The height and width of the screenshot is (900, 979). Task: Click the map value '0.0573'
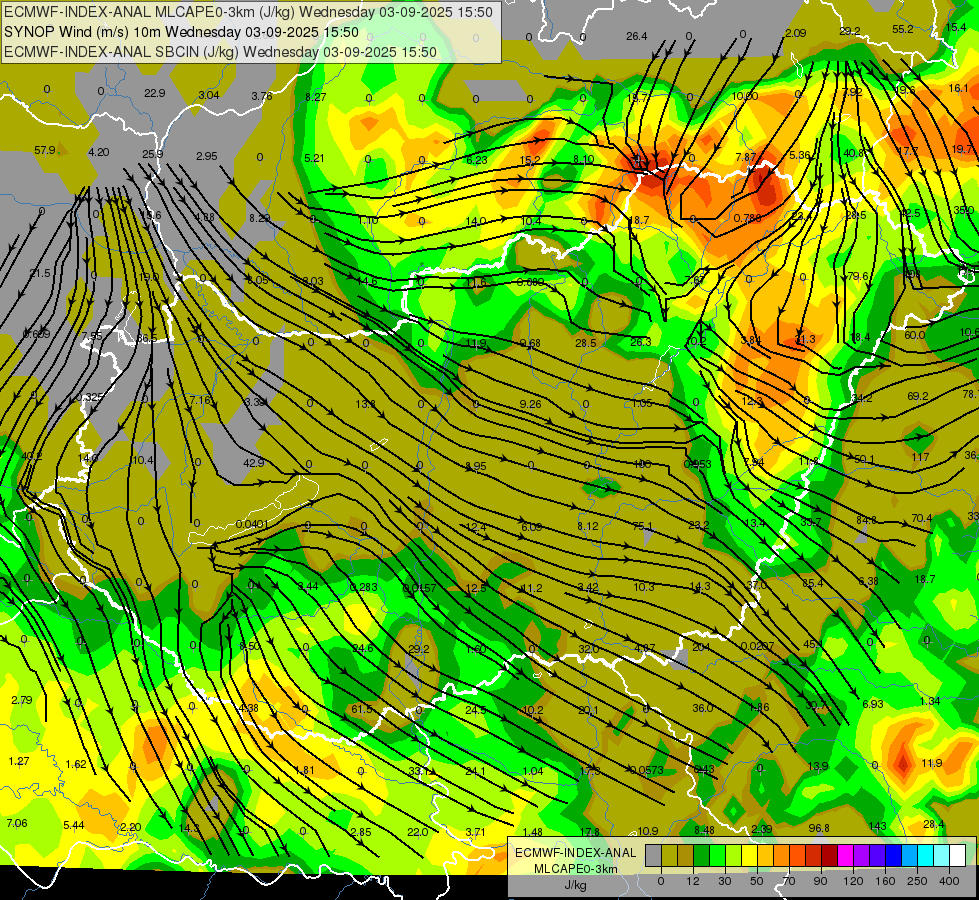[x=647, y=769]
